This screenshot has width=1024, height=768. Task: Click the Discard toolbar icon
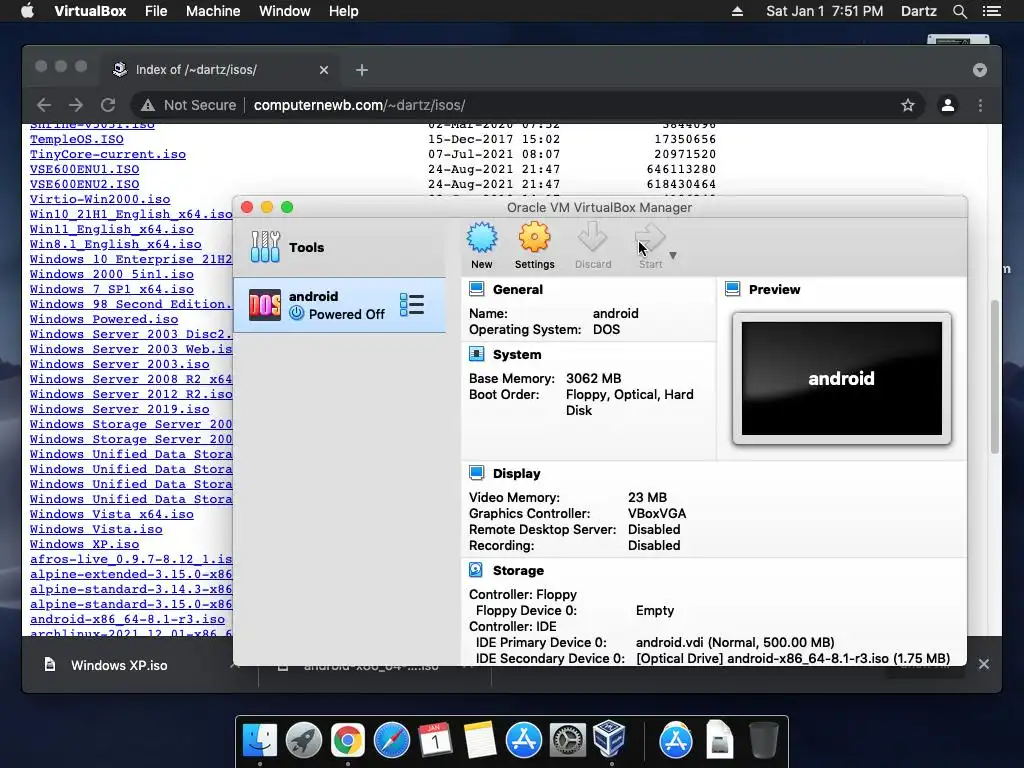click(x=593, y=238)
